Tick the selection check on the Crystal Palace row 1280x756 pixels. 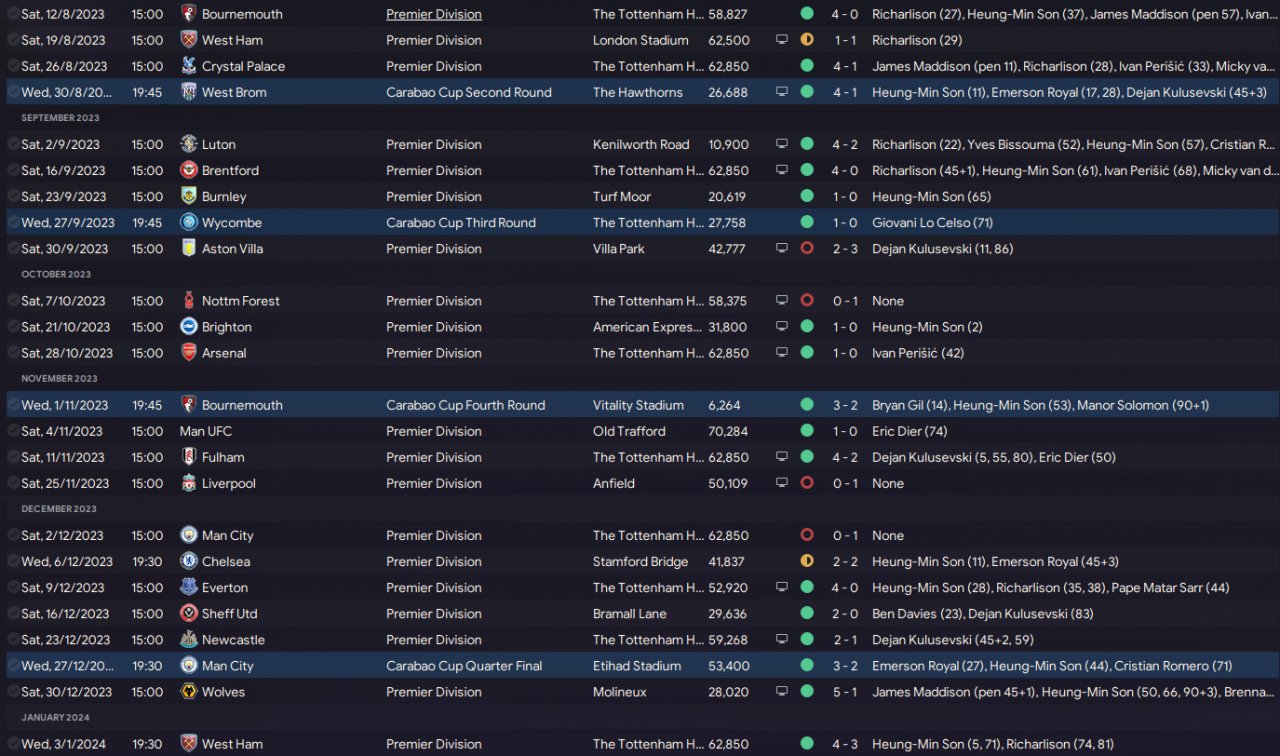(x=12, y=66)
